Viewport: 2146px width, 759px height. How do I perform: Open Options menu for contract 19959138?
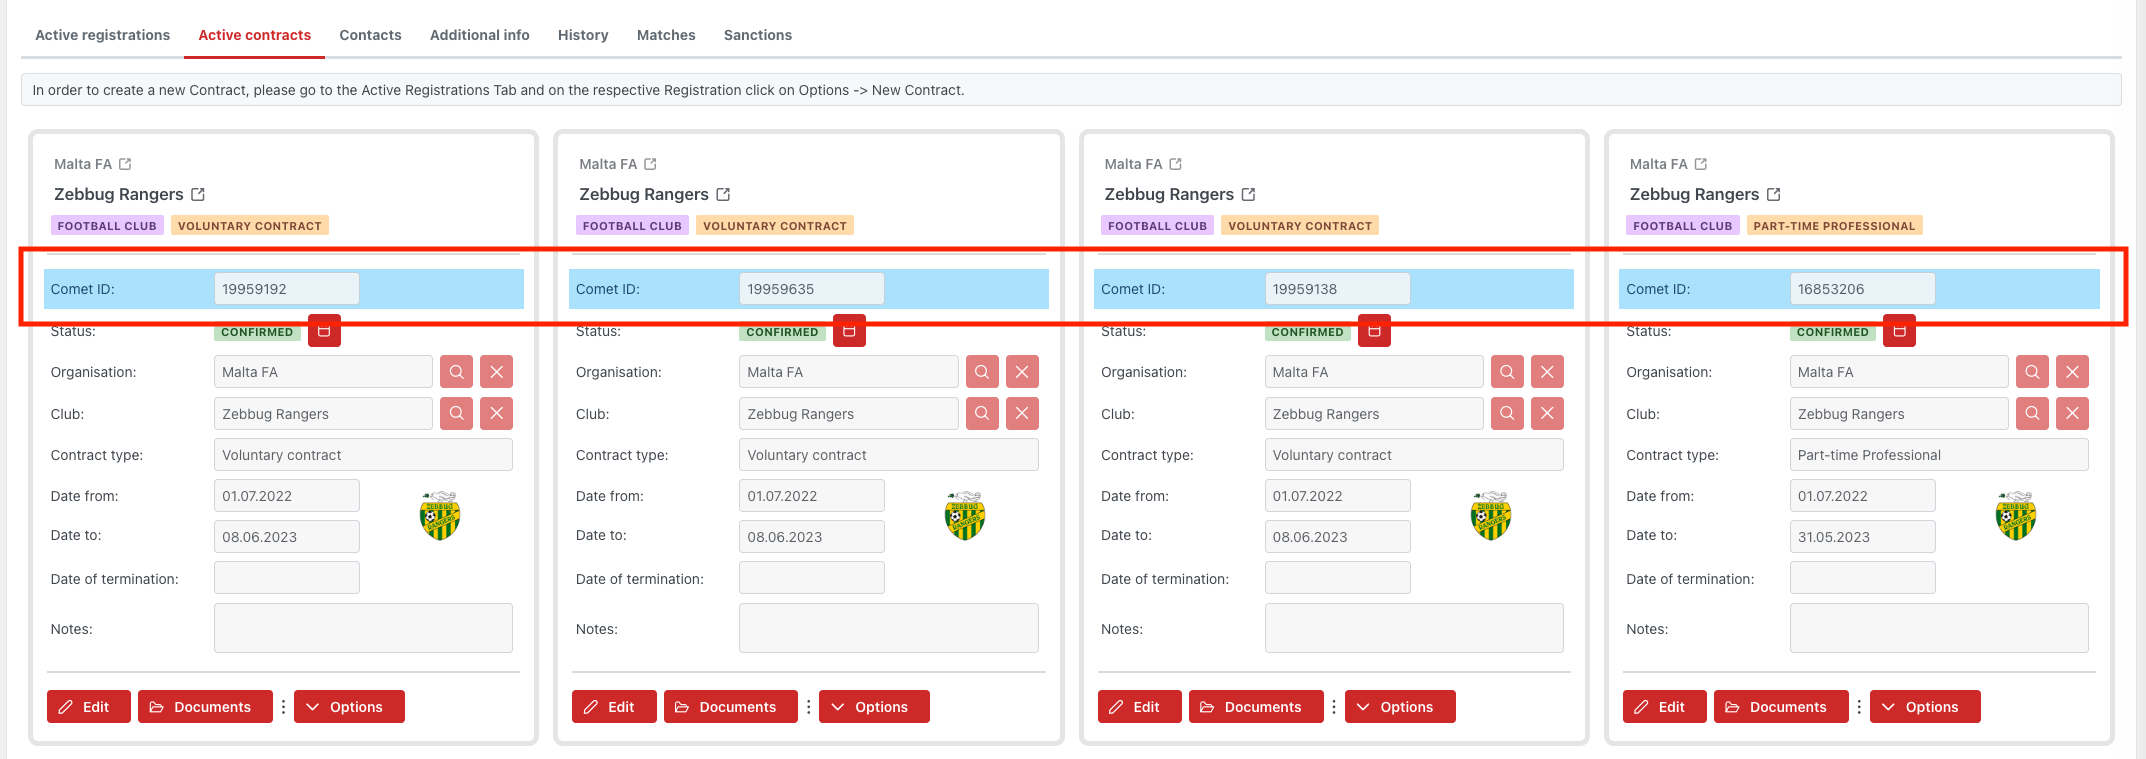[x=1399, y=707]
